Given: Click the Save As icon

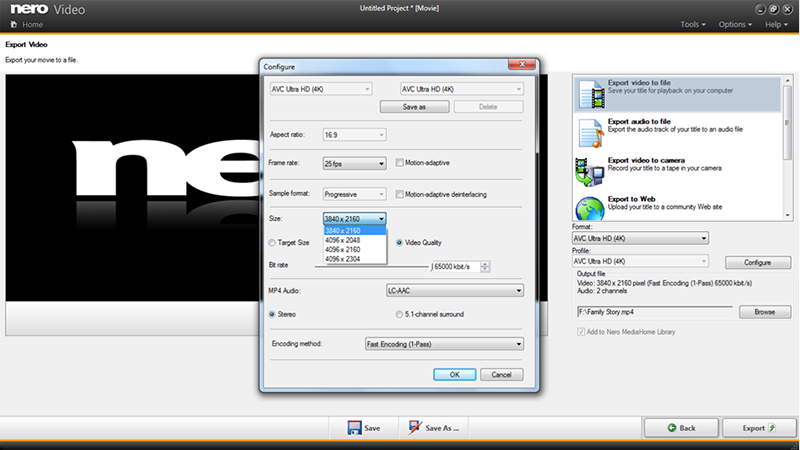Looking at the screenshot, I should 415,428.
